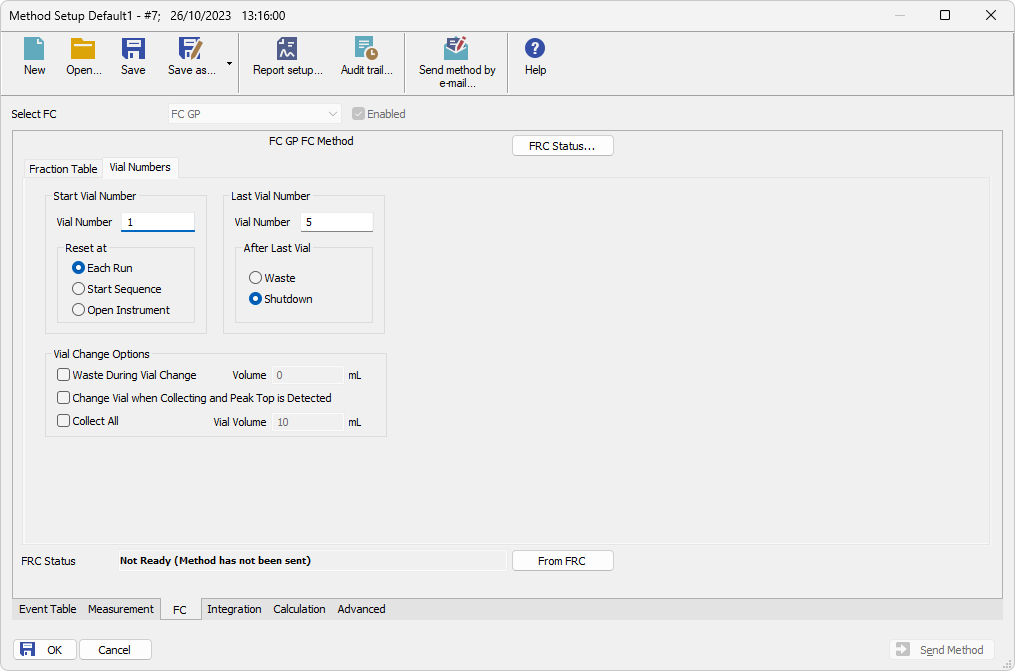Close the Method Setup window
The image size is (1015, 671).
[990, 15]
